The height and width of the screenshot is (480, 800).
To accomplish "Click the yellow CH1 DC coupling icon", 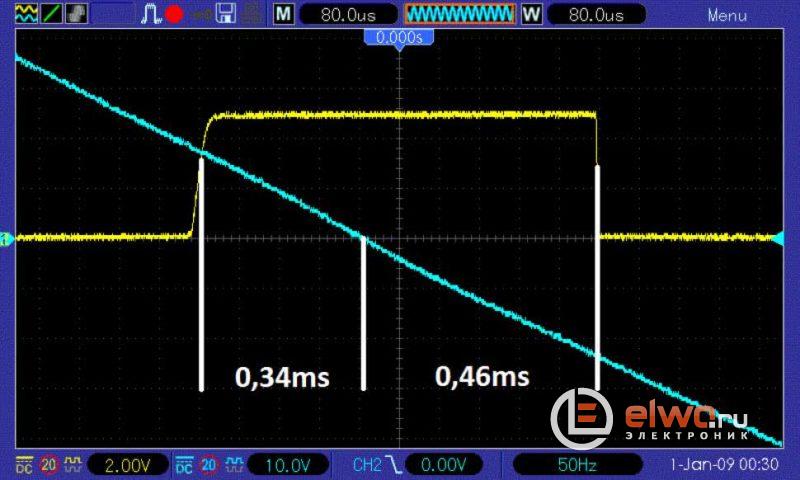I will coord(24,464).
